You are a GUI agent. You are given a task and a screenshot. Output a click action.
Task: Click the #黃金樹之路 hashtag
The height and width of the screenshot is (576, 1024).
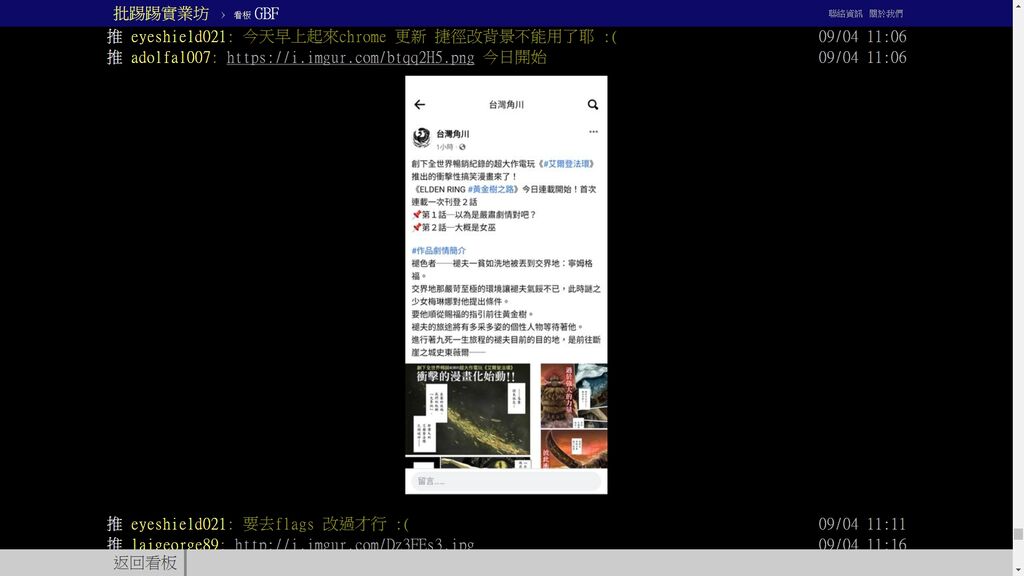490,189
